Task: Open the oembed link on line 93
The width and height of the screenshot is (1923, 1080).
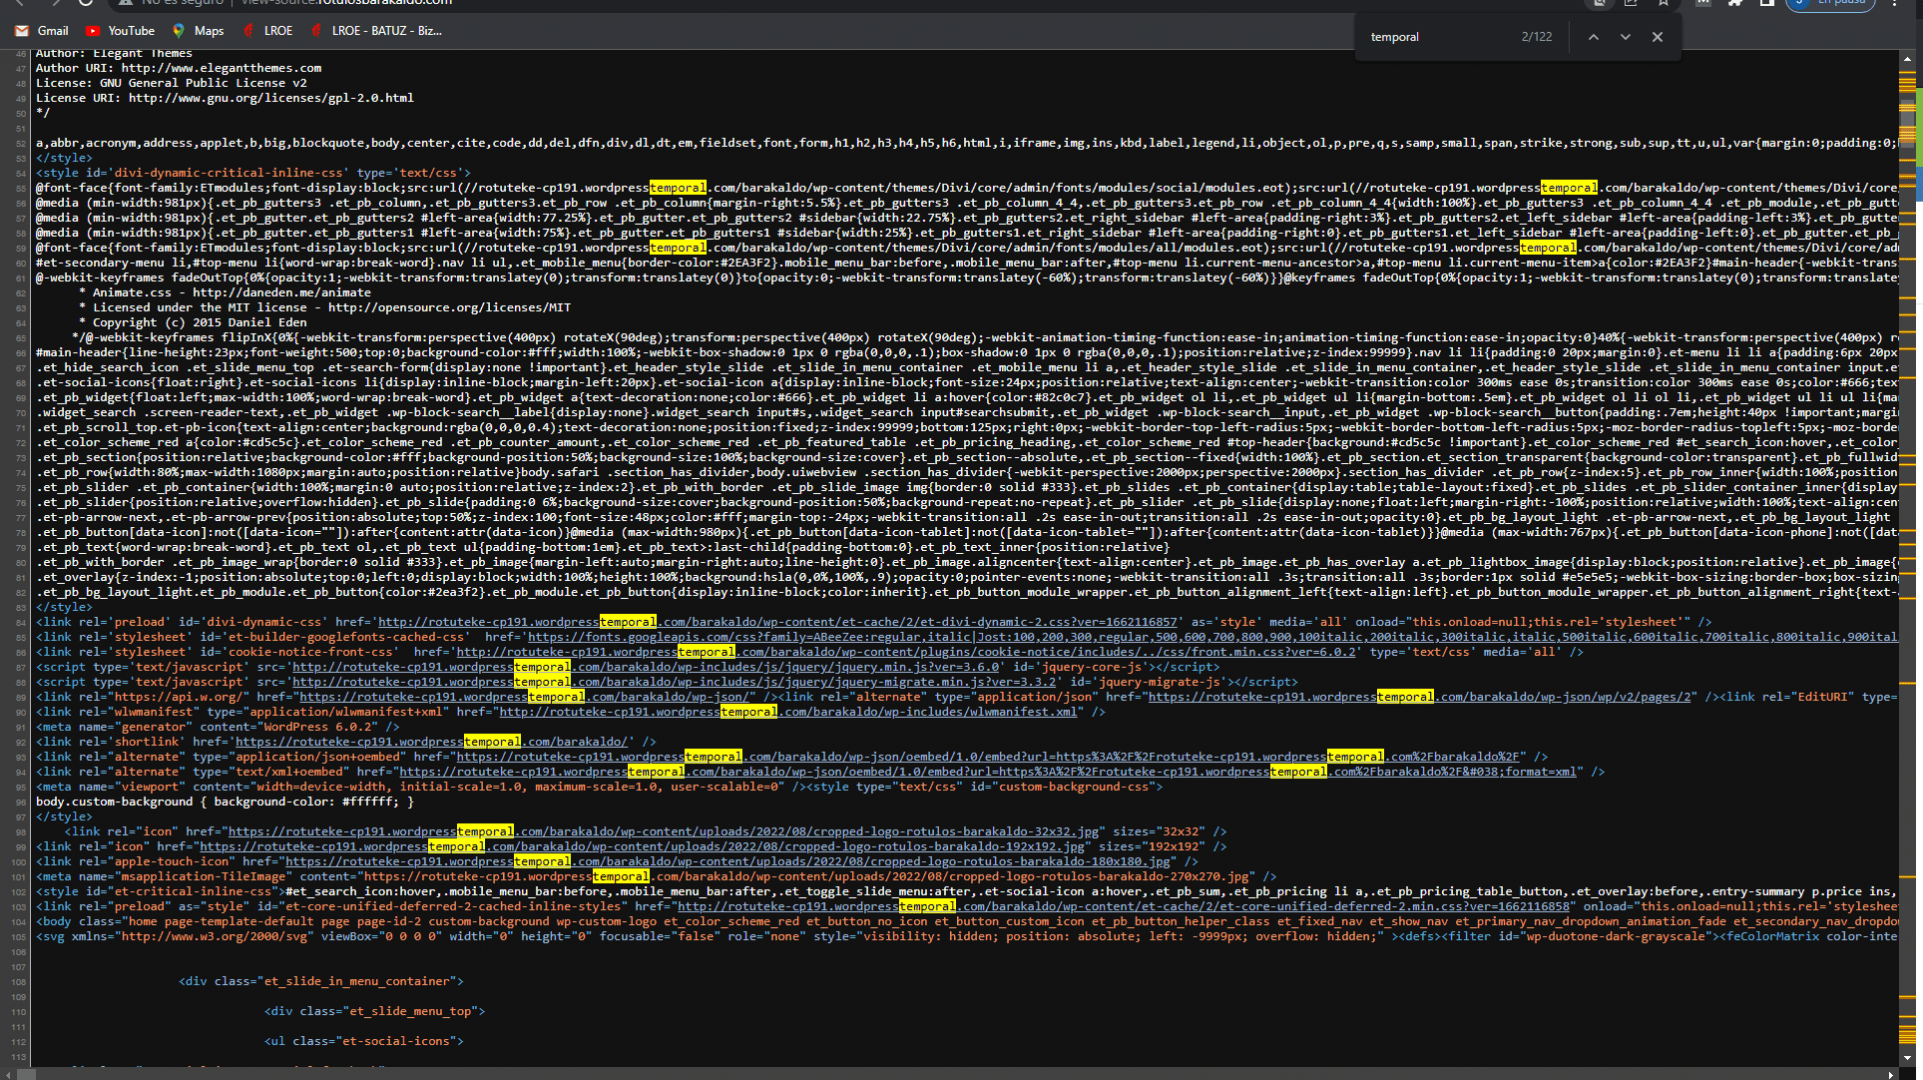Action: pyautogui.click(x=988, y=757)
